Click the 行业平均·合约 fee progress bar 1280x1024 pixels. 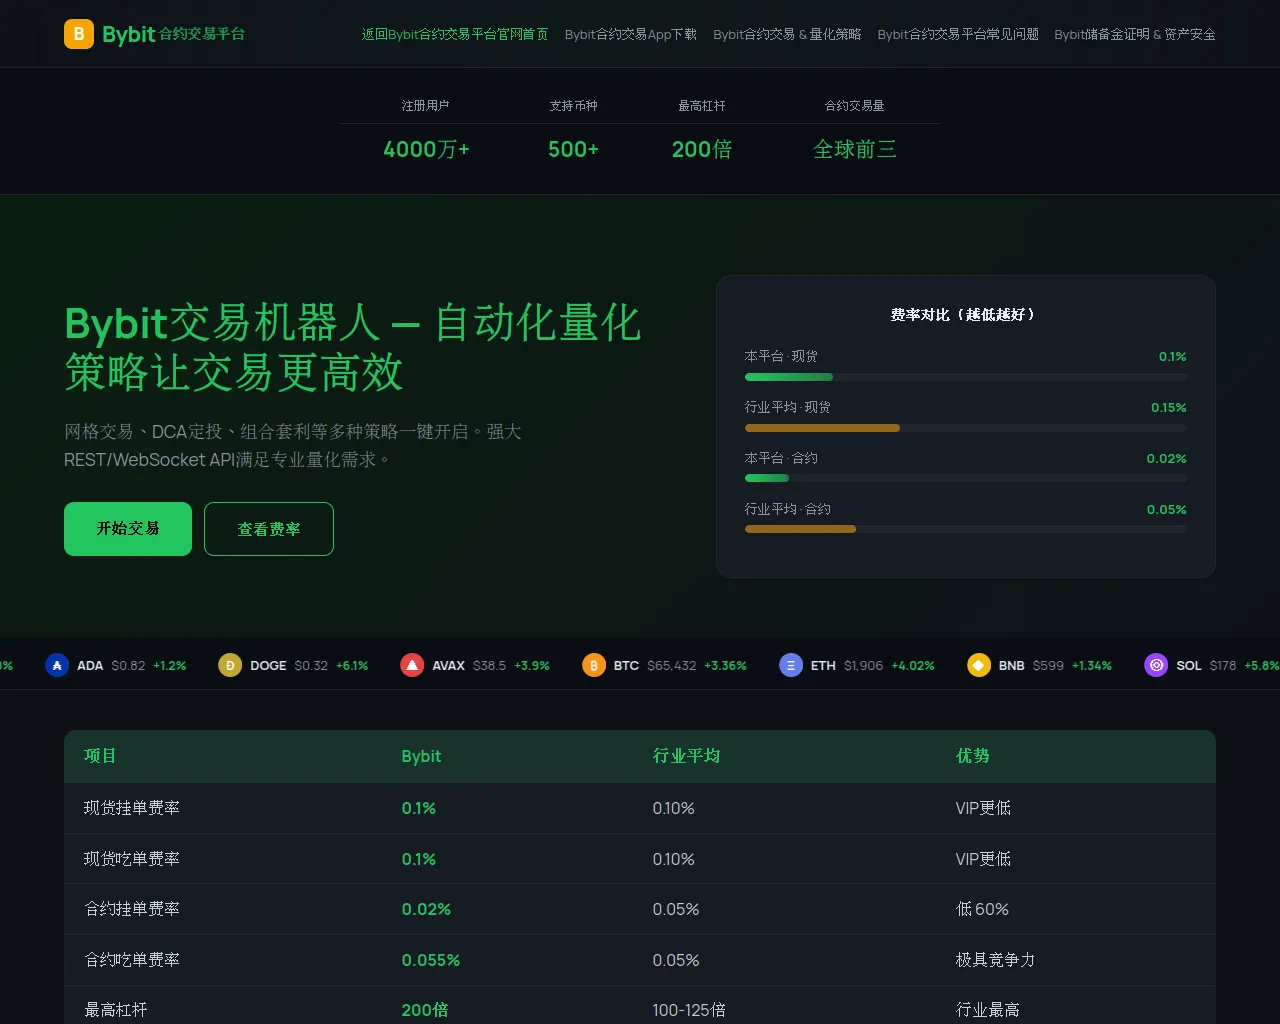965,529
